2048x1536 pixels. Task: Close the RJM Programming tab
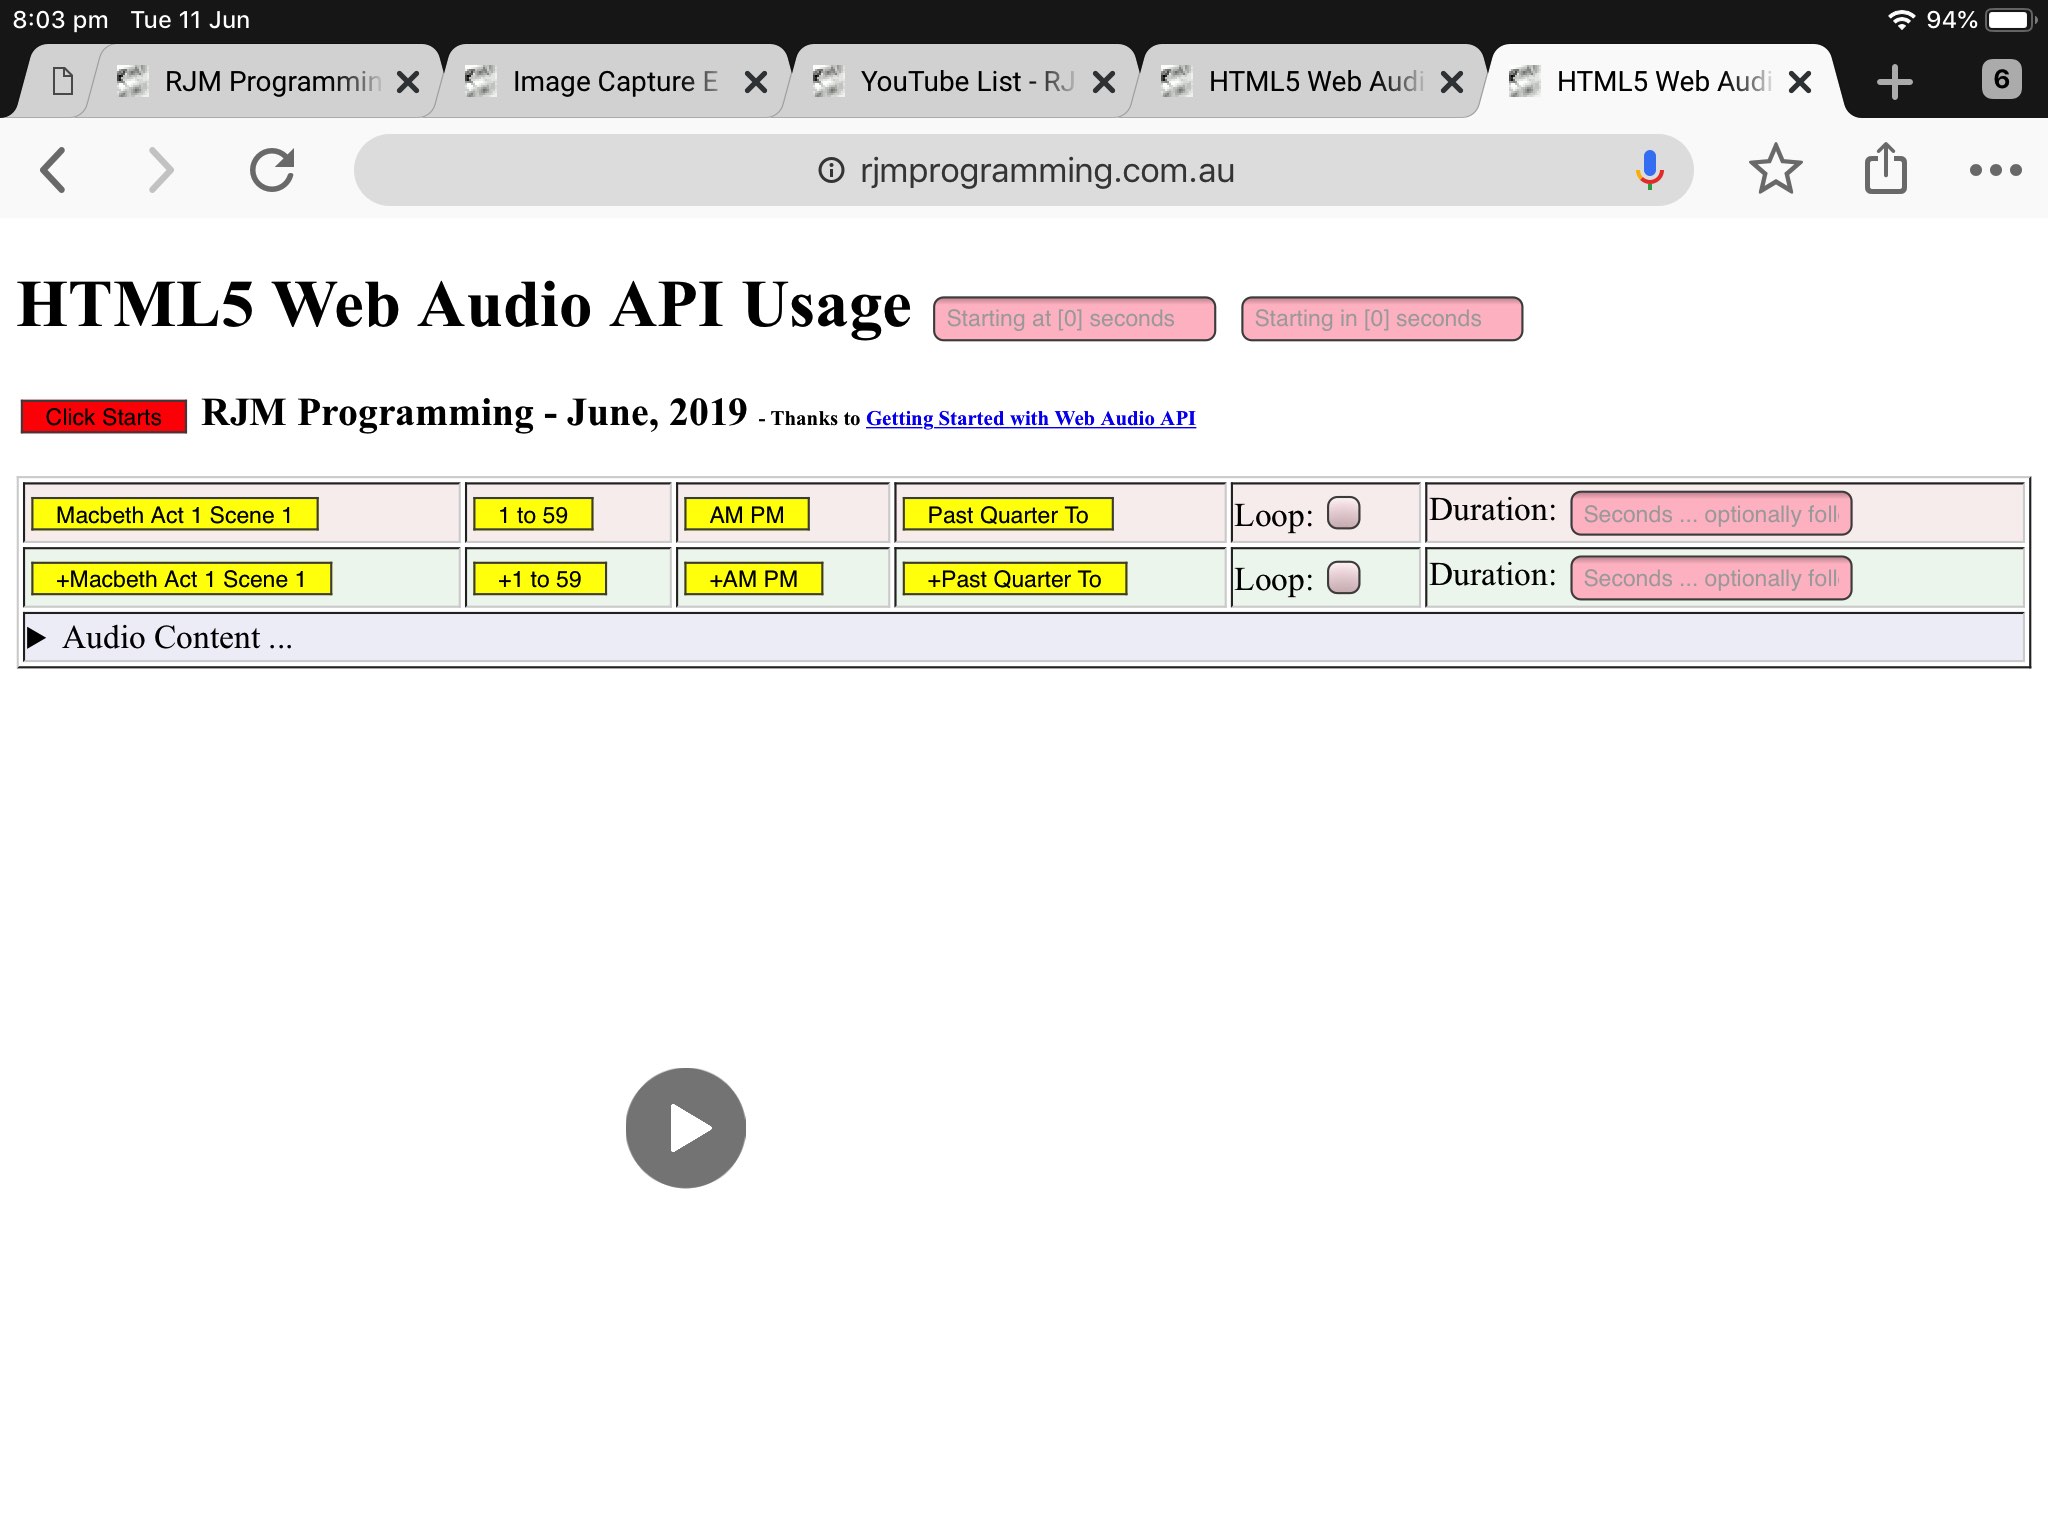(408, 82)
